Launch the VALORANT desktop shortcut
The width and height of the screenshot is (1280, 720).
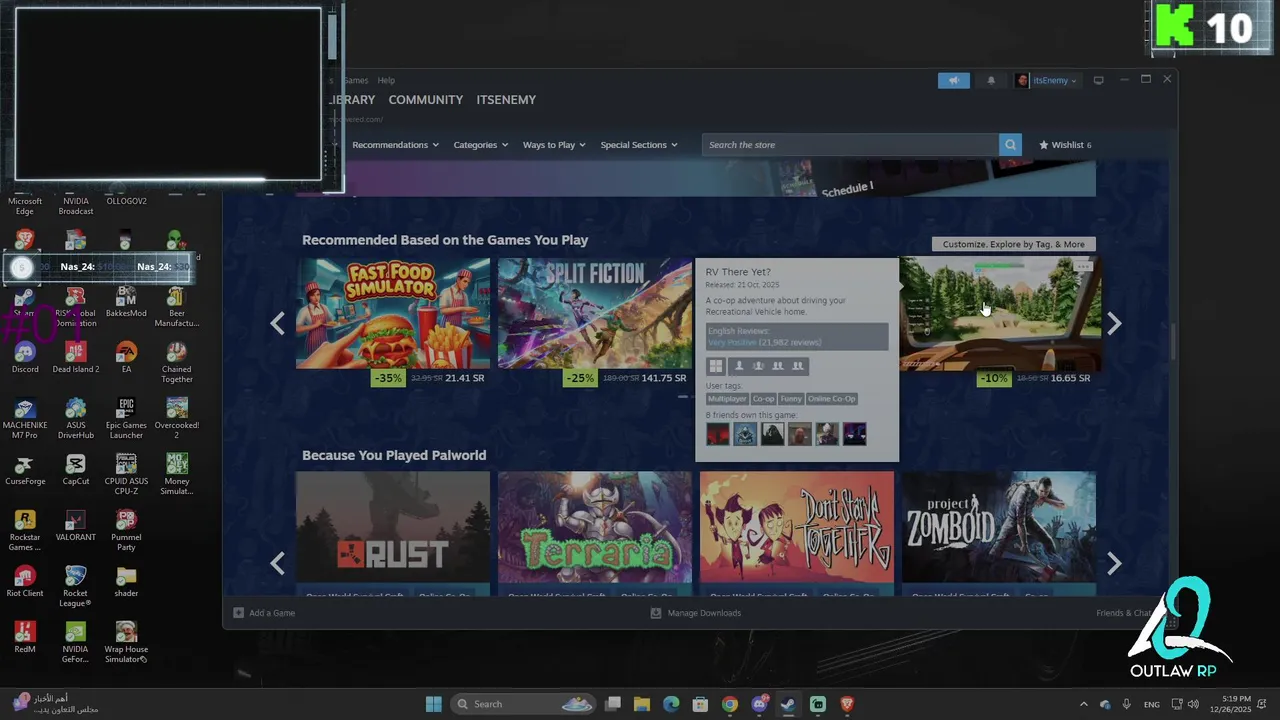coord(76,526)
